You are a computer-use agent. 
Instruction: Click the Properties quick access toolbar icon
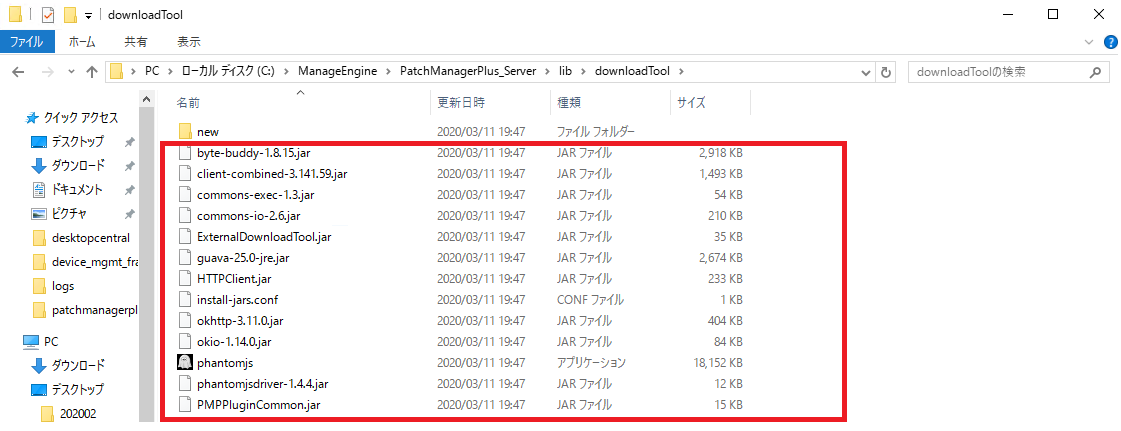47,15
